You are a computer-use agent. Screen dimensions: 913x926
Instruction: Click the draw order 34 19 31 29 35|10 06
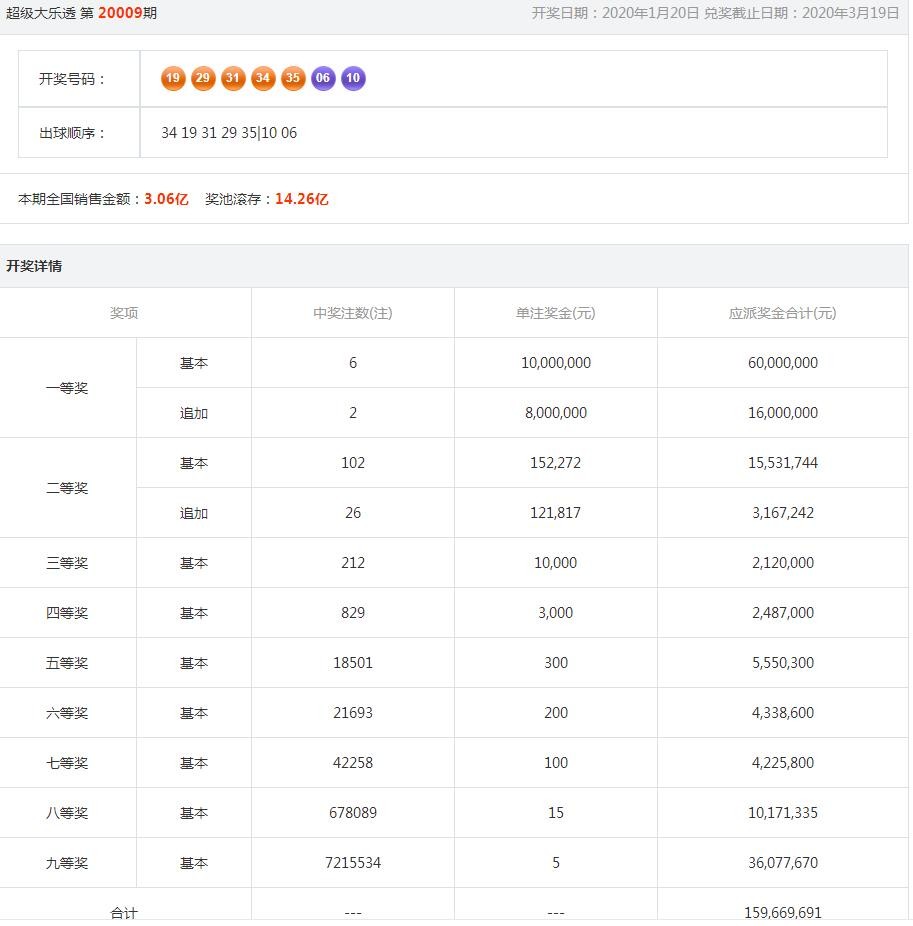click(x=229, y=133)
